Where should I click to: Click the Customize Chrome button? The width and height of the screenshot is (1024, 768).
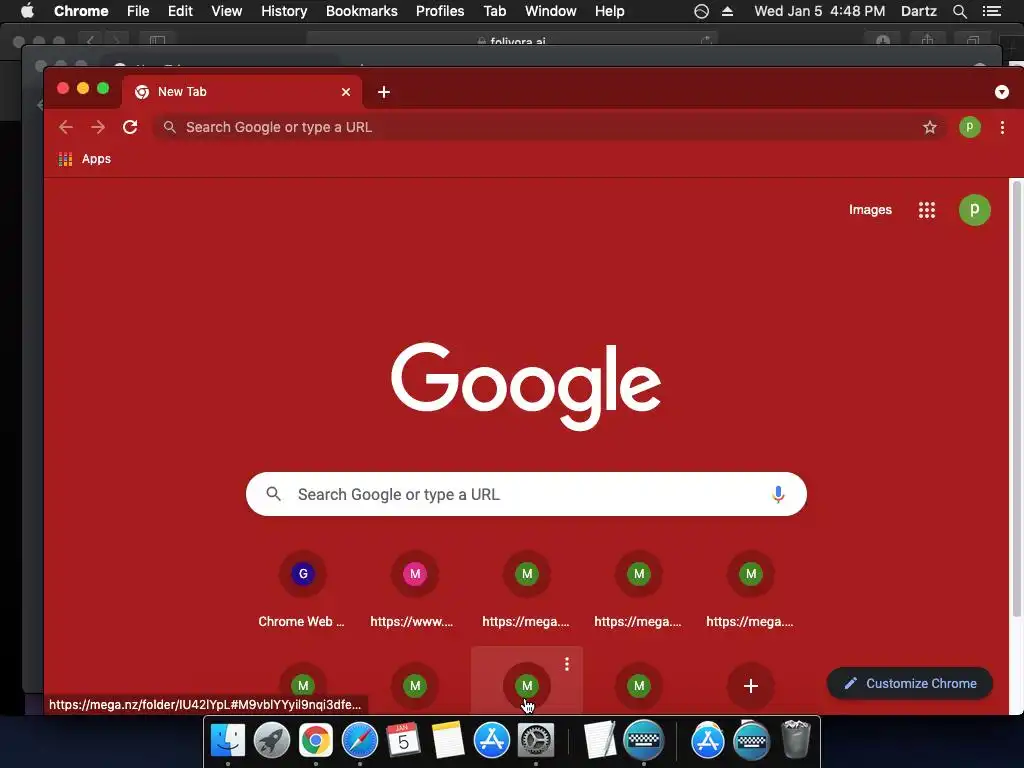tap(910, 683)
